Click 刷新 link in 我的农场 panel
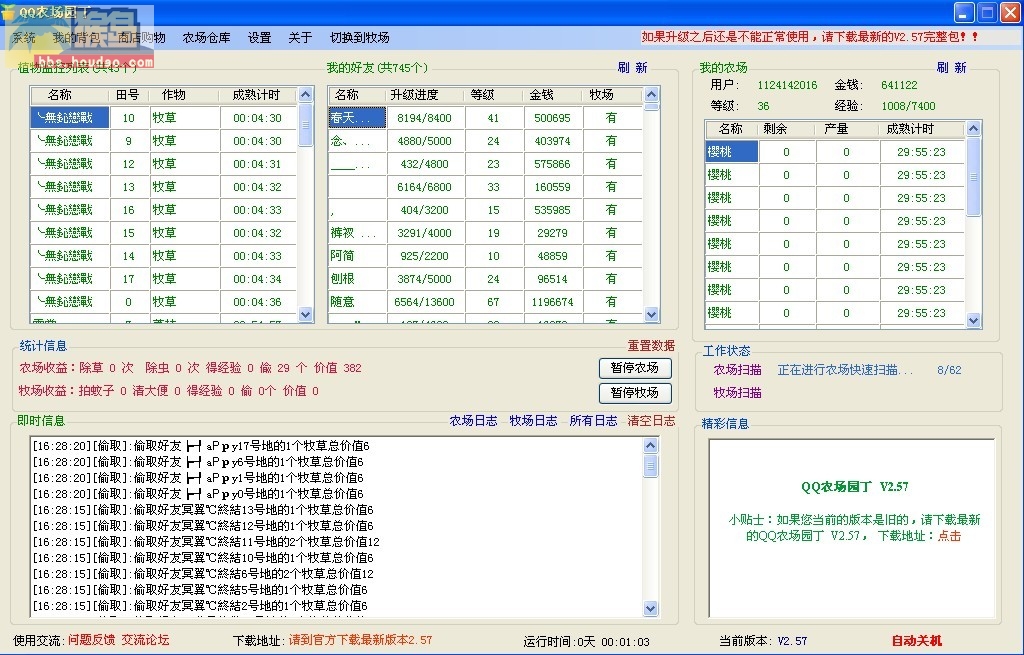Screen dimensions: 1024x655 click(x=951, y=67)
